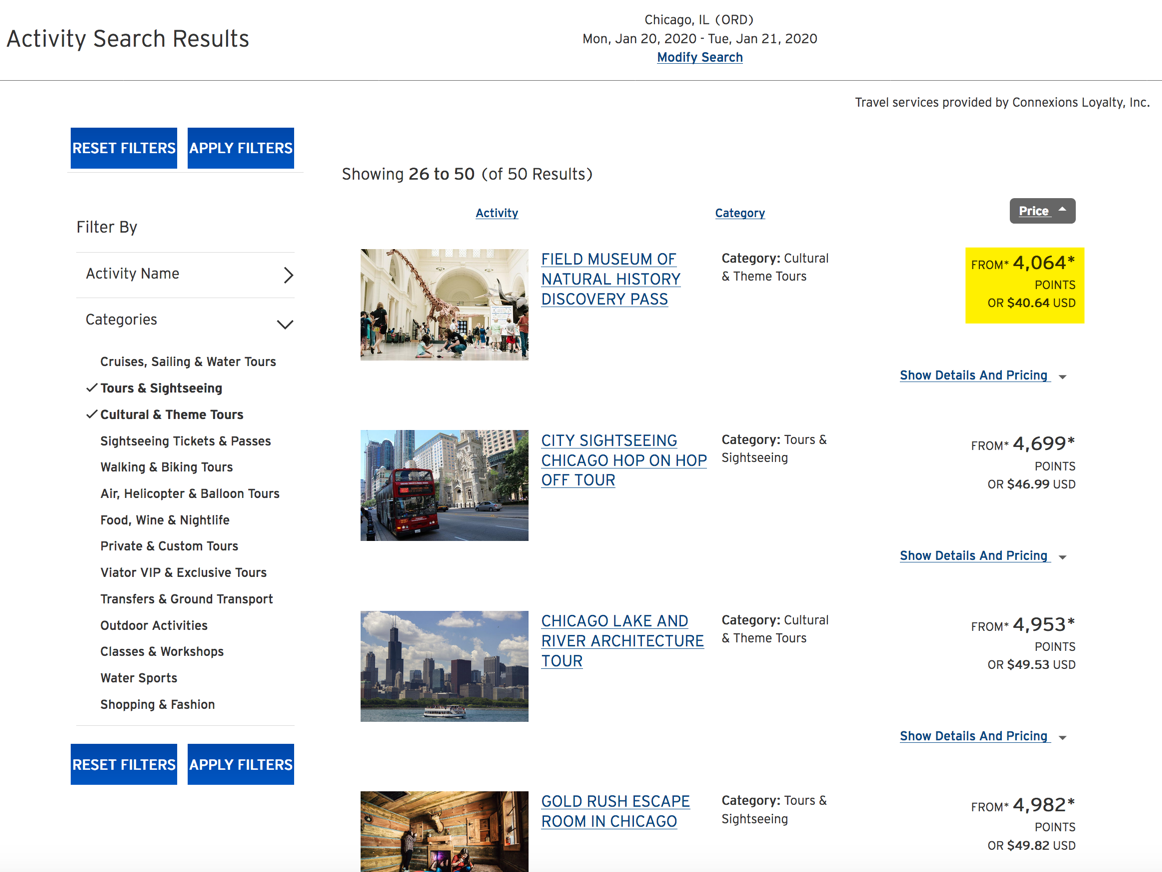1162x872 pixels.
Task: Sort results by Activity column
Action: click(497, 213)
